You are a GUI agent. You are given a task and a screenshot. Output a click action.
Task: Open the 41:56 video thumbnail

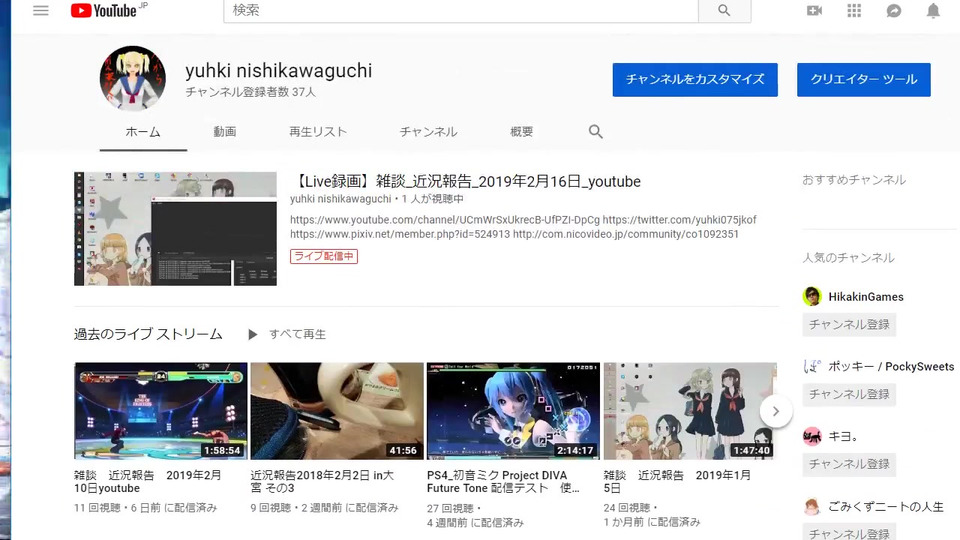337,411
